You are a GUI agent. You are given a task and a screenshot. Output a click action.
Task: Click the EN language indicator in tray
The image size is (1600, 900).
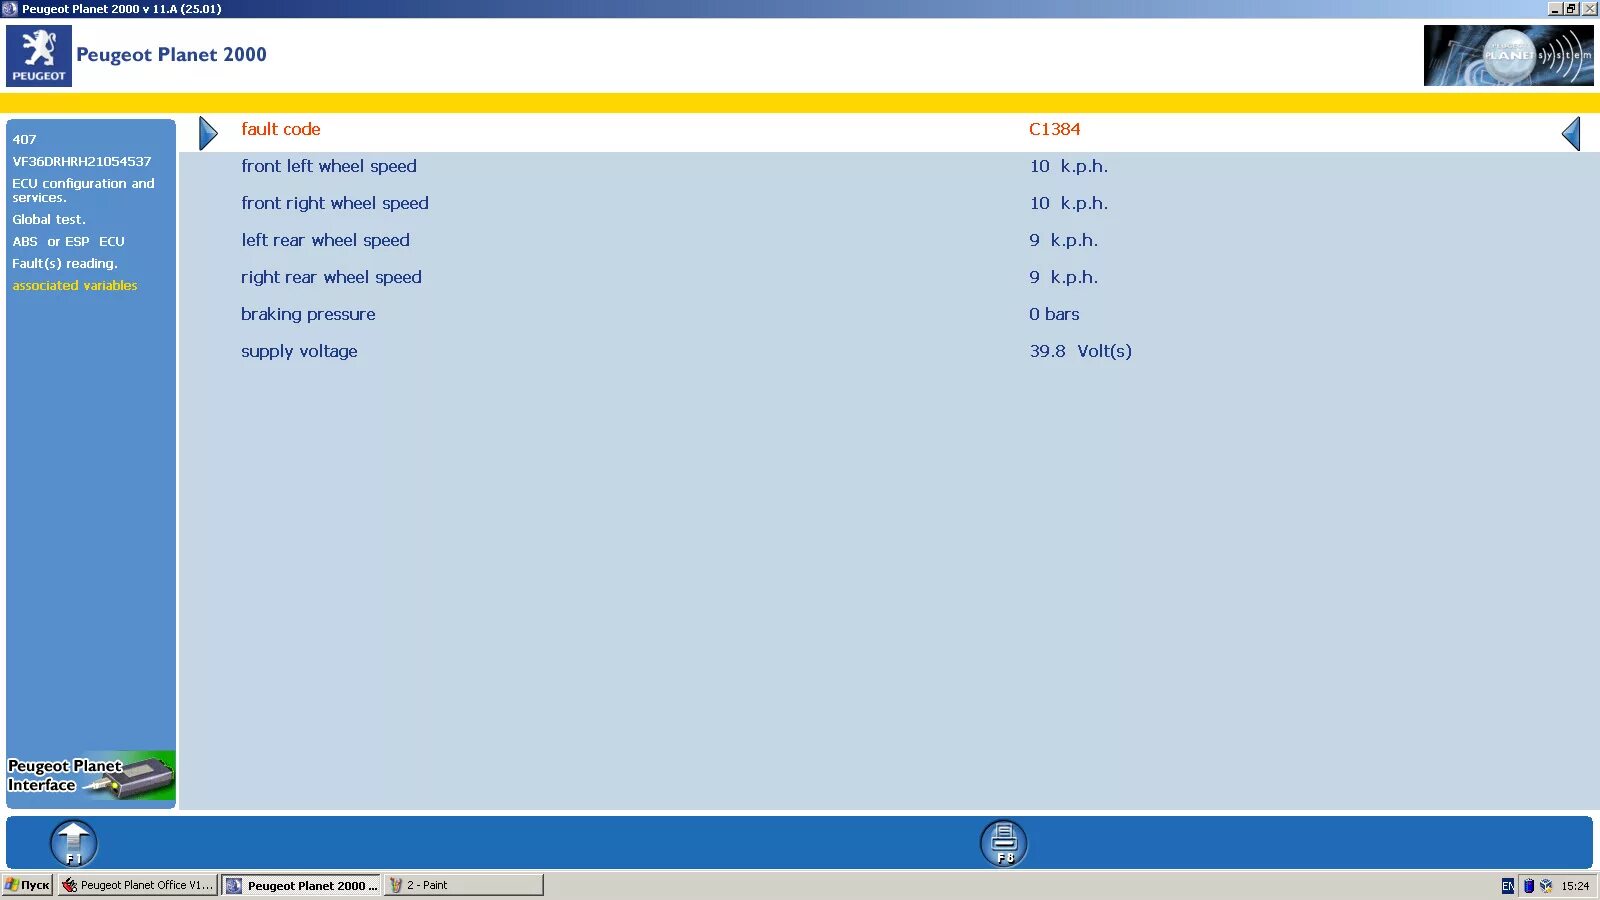pos(1507,886)
